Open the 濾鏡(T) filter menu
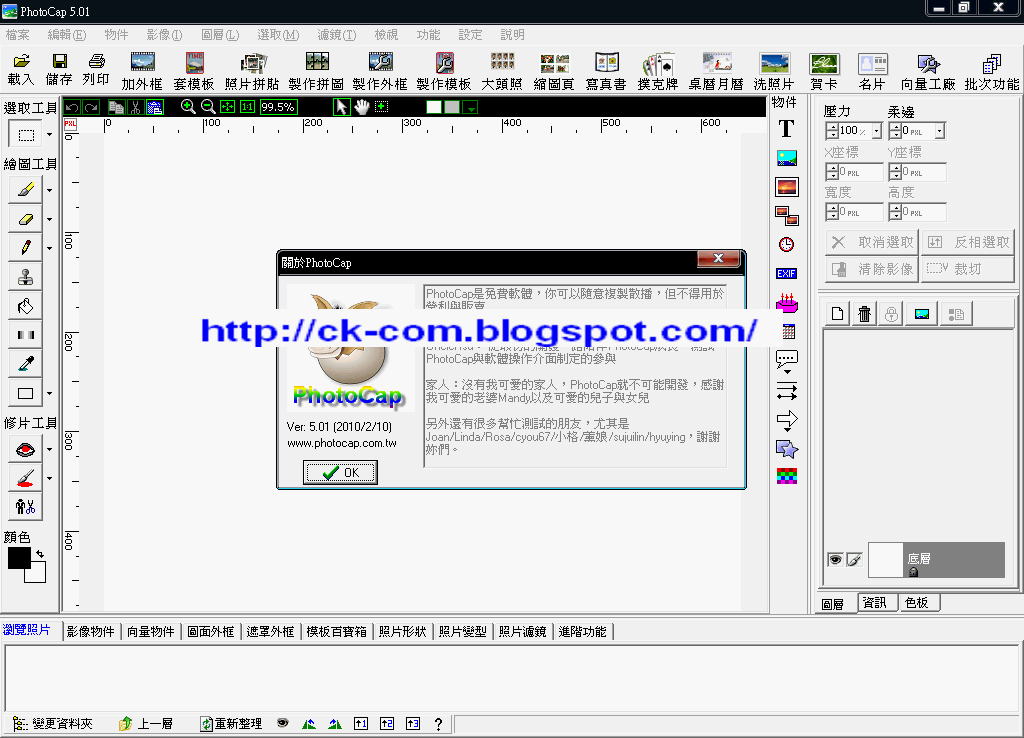Image resolution: width=1024 pixels, height=738 pixels. click(337, 35)
